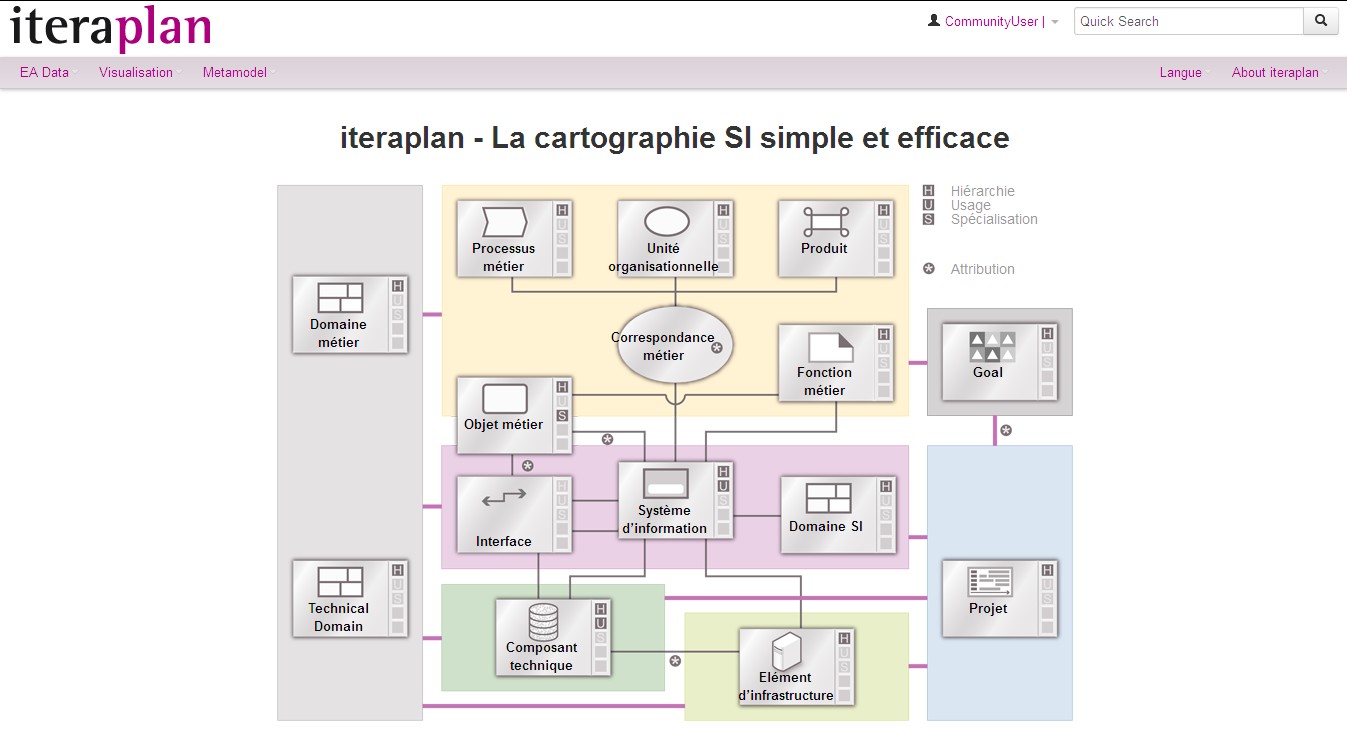Click the S Spécialisation legend icon

pos(929,219)
